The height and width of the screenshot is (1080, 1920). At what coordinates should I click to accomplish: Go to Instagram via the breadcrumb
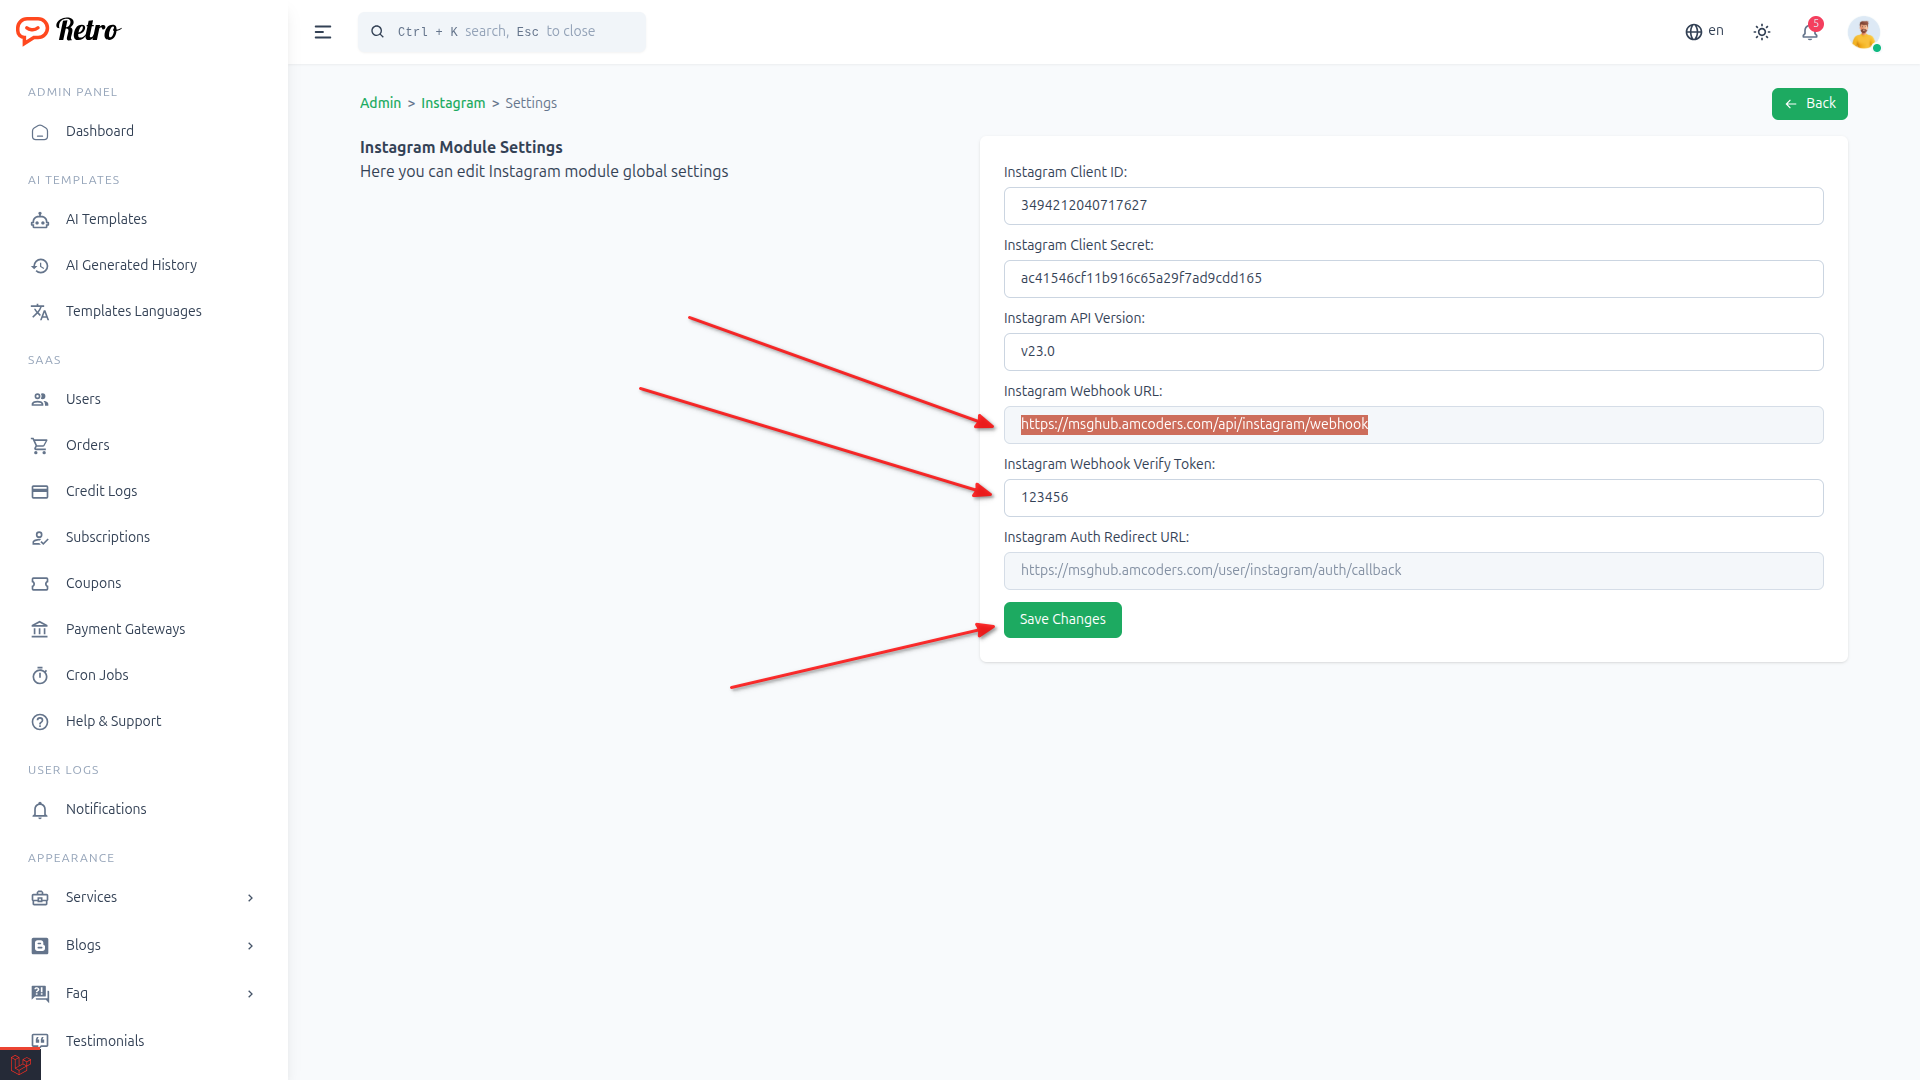tap(453, 102)
